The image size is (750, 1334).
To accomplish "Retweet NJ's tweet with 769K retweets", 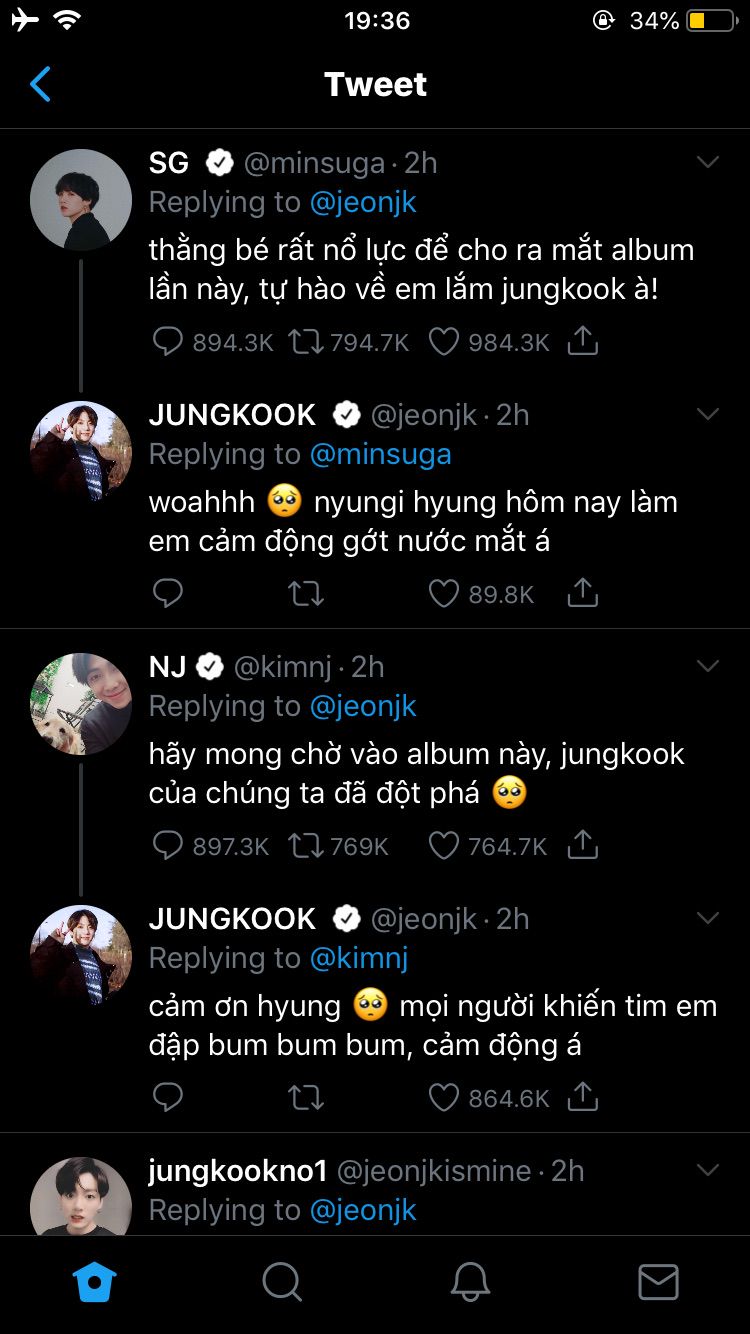I will click(x=305, y=846).
